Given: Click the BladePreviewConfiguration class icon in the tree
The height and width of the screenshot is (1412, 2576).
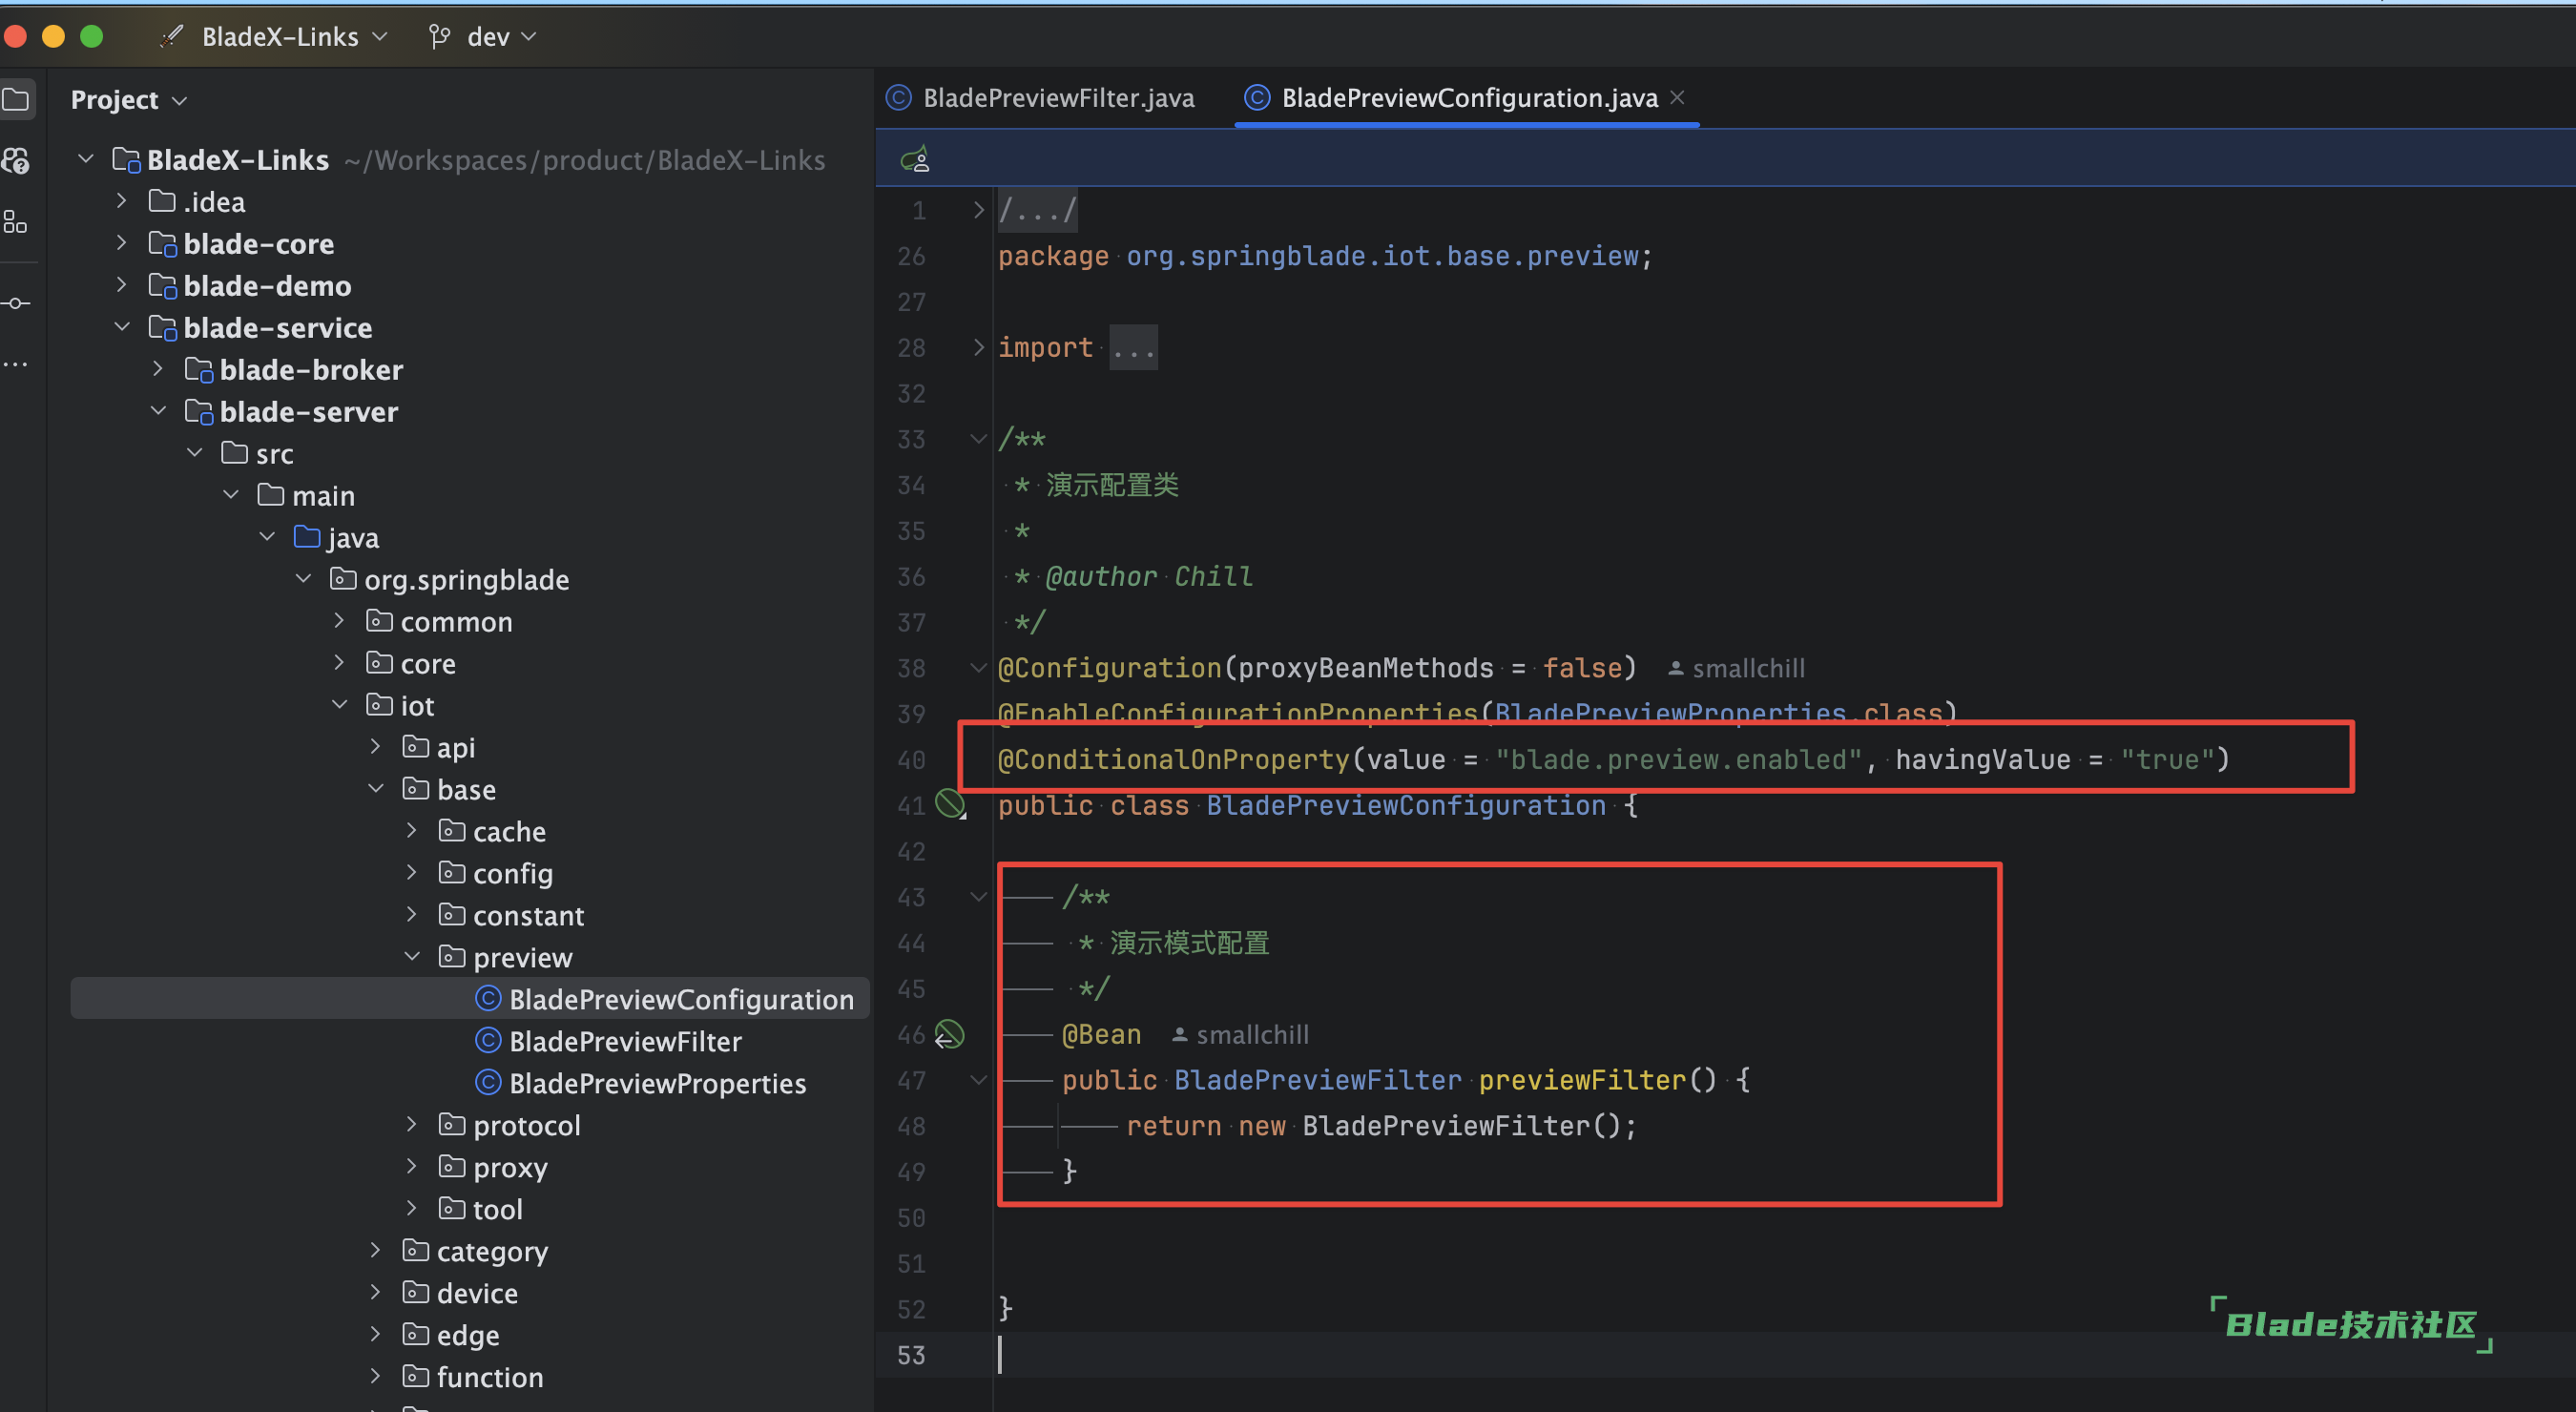Looking at the screenshot, I should (x=488, y=999).
